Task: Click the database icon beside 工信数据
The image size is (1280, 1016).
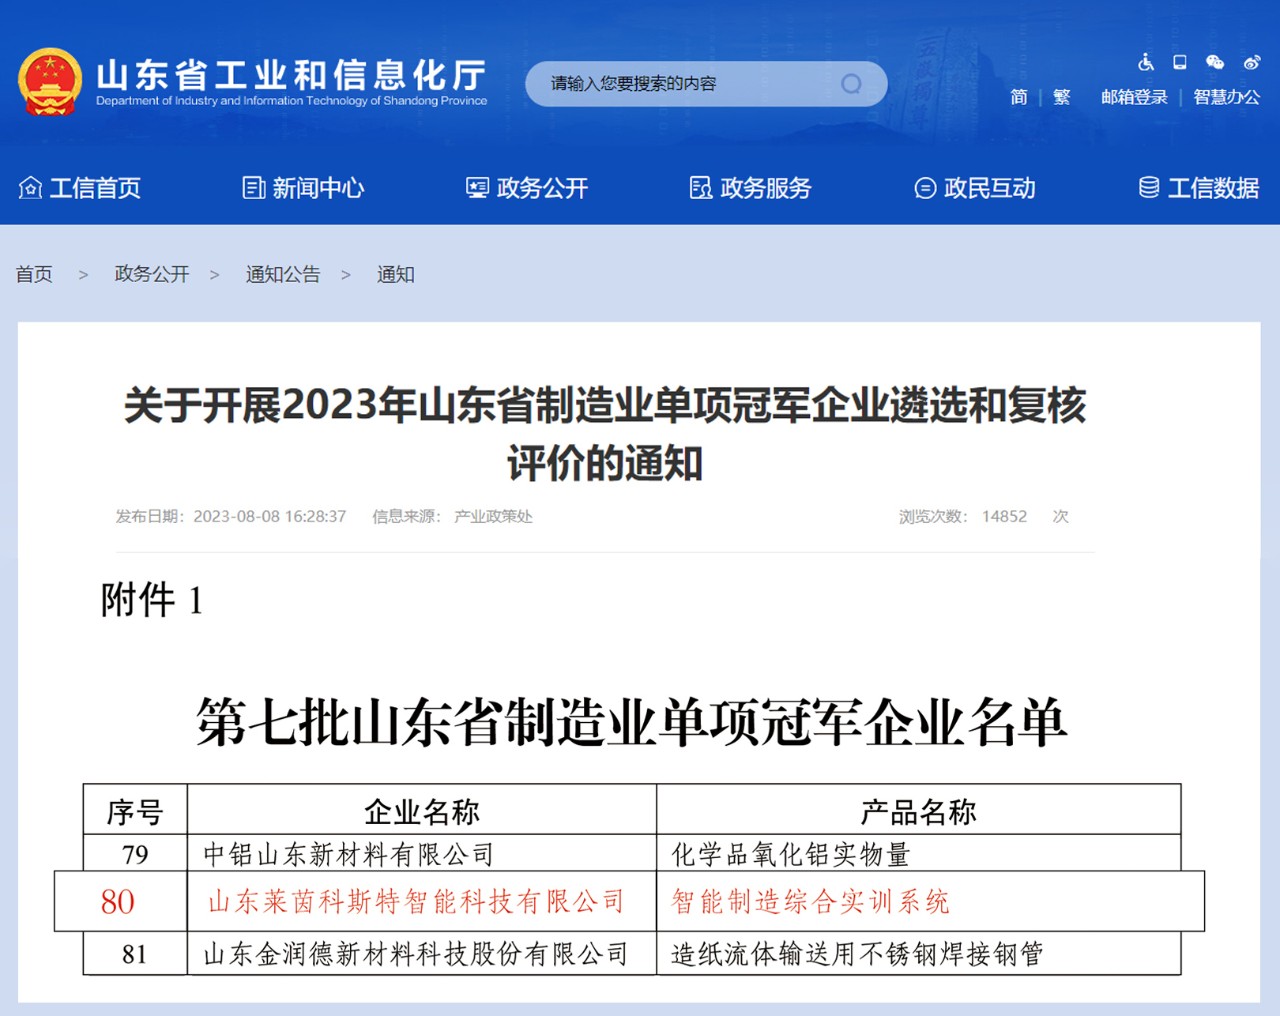Action: (1149, 187)
